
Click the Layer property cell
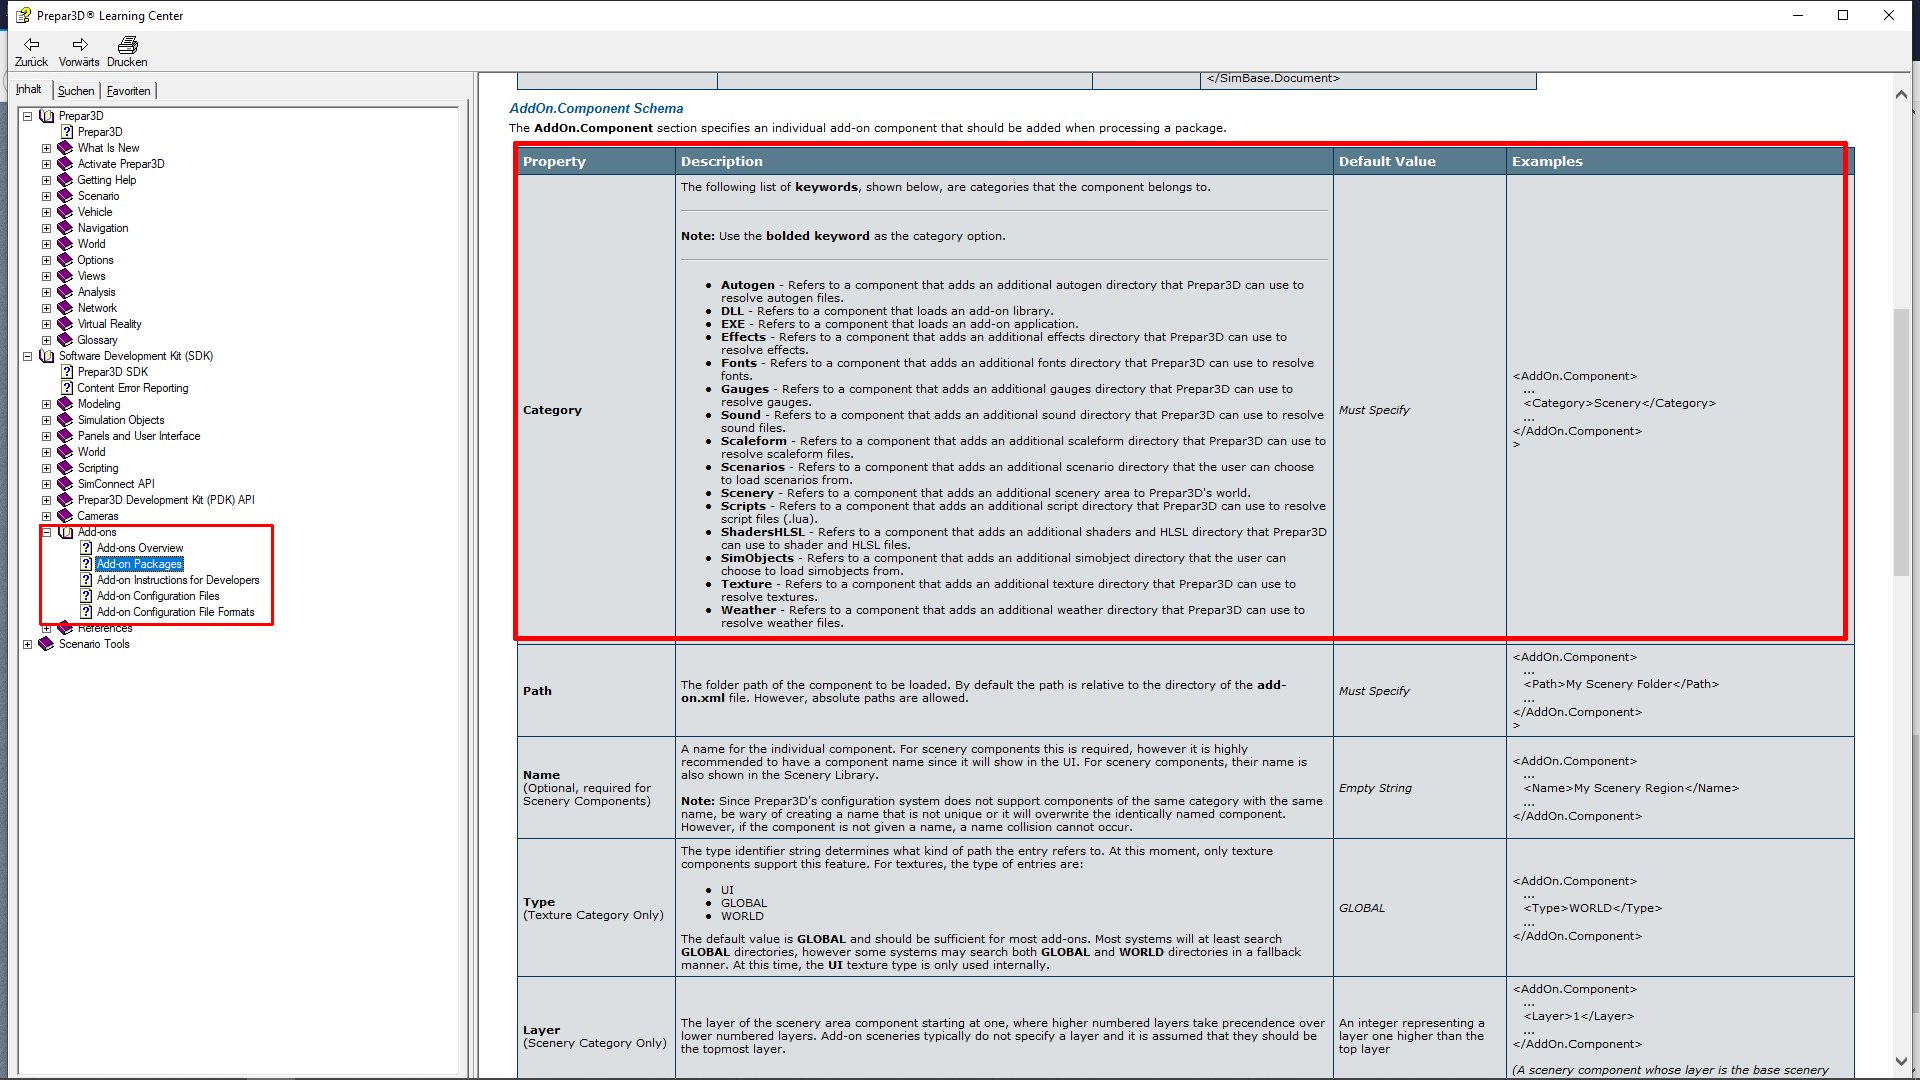click(596, 1028)
